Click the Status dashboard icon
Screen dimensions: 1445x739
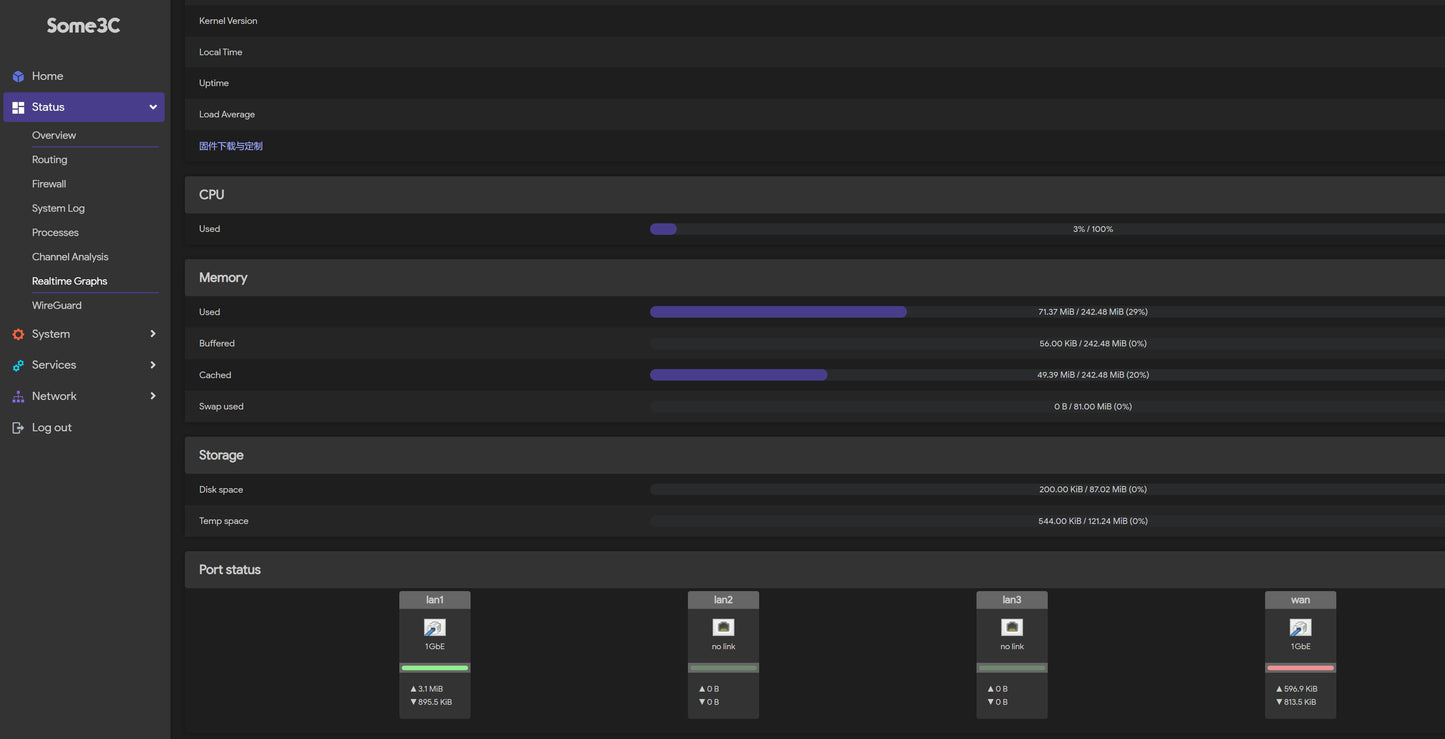click(x=18, y=107)
